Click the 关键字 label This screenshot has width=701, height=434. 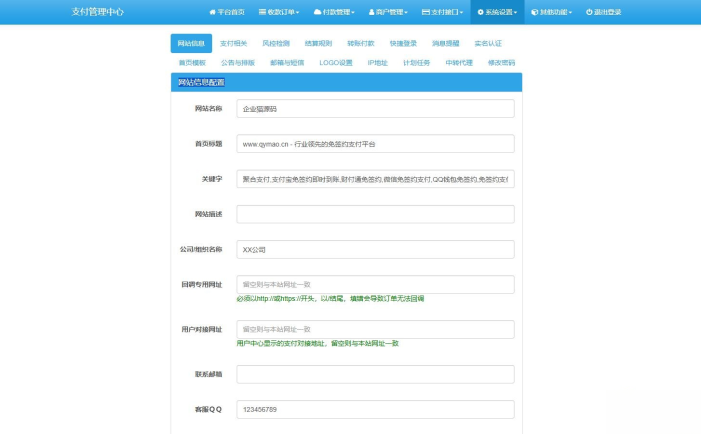pos(212,179)
